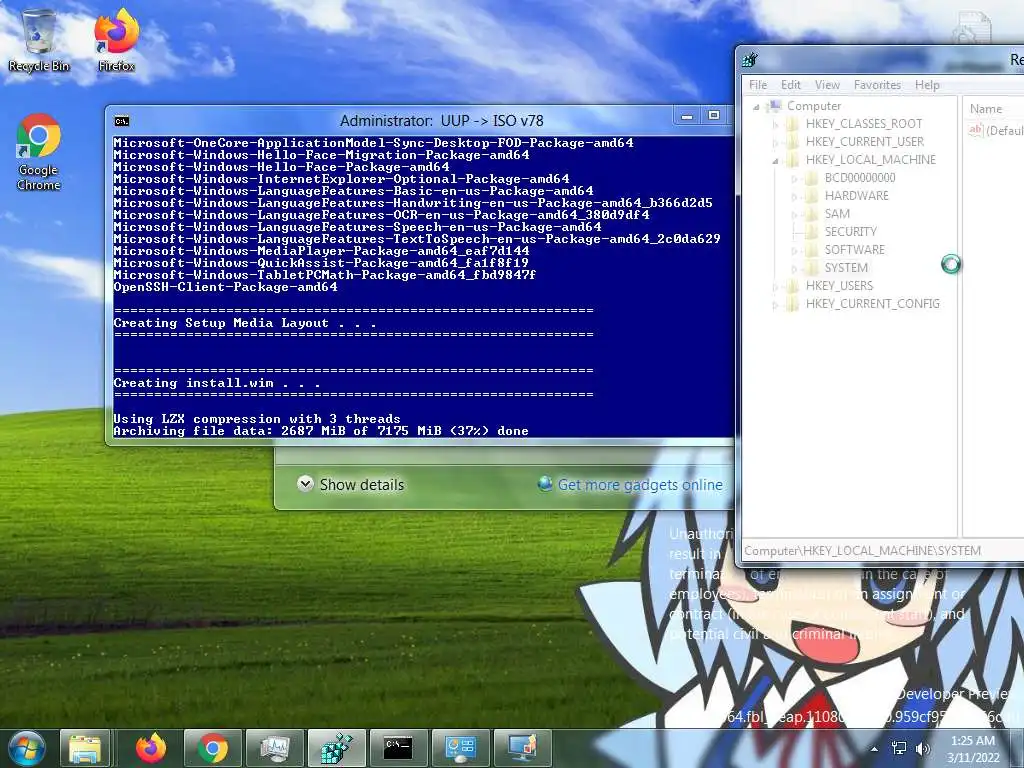
Task: Click the OpenSSH-Client-Package-amd64 line
Action: pos(225,287)
